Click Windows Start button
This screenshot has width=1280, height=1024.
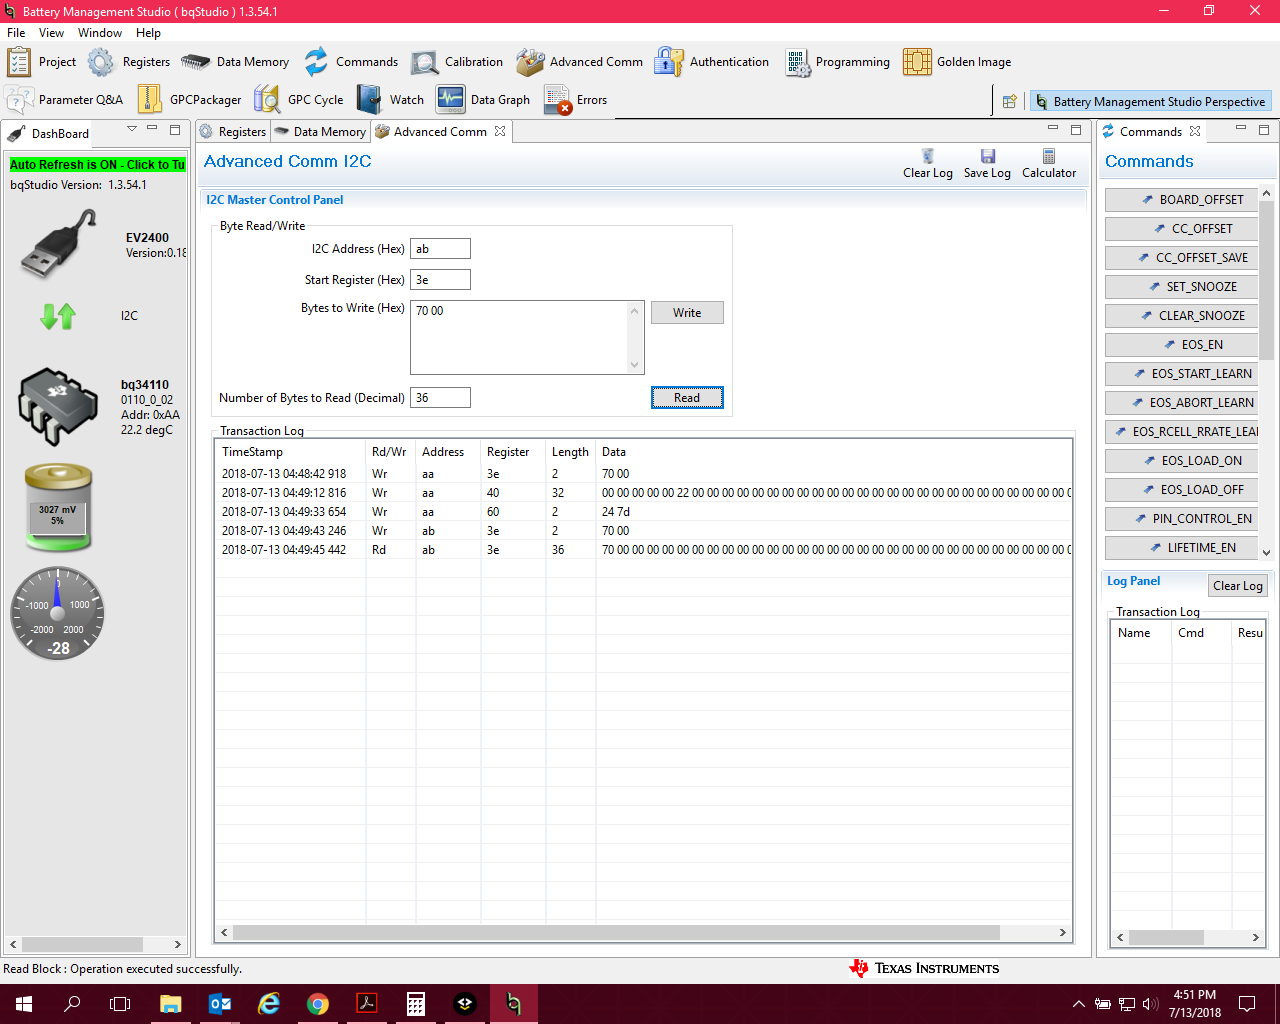pos(24,1004)
